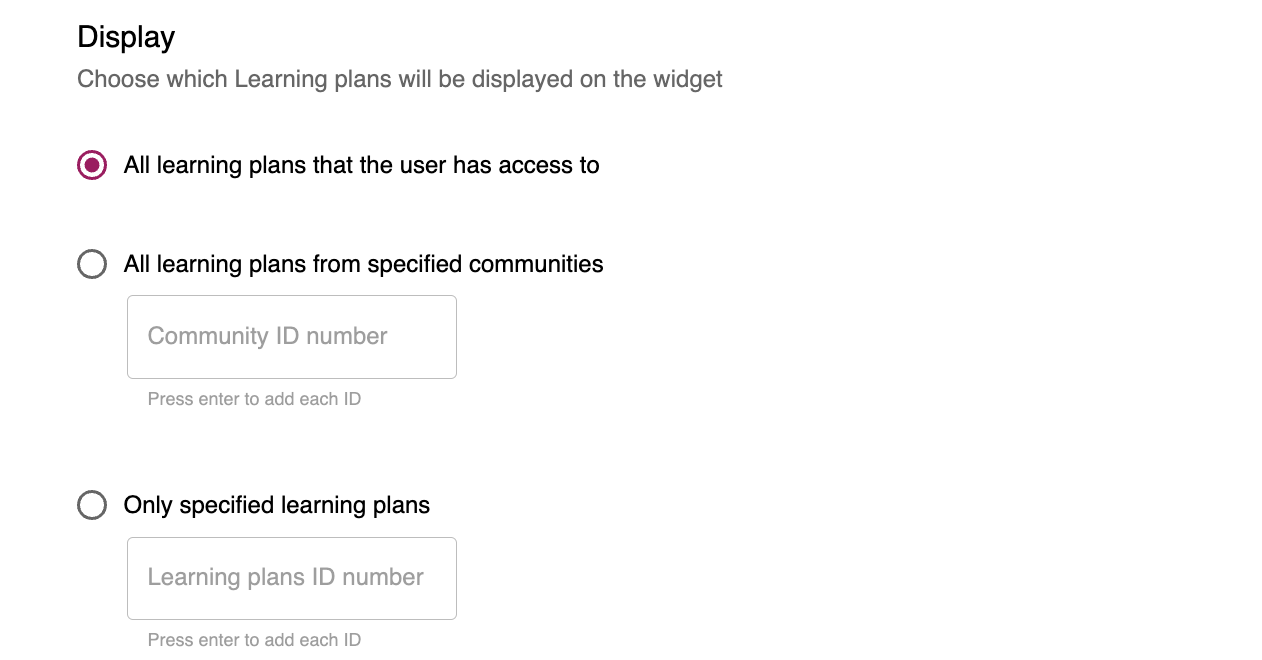Screen dimensions: 1262x660
Task: Click the word "widget" in the Display description
Action: coord(688,79)
